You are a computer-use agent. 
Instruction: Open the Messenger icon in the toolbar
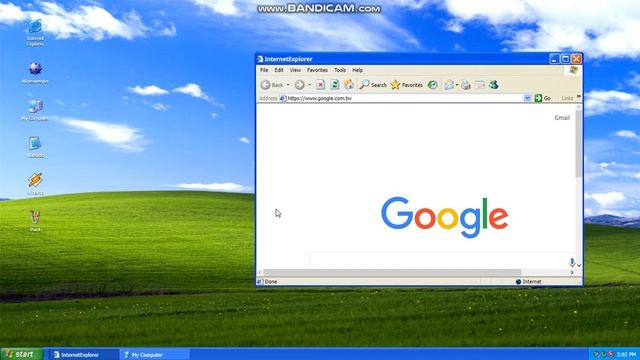[494, 85]
